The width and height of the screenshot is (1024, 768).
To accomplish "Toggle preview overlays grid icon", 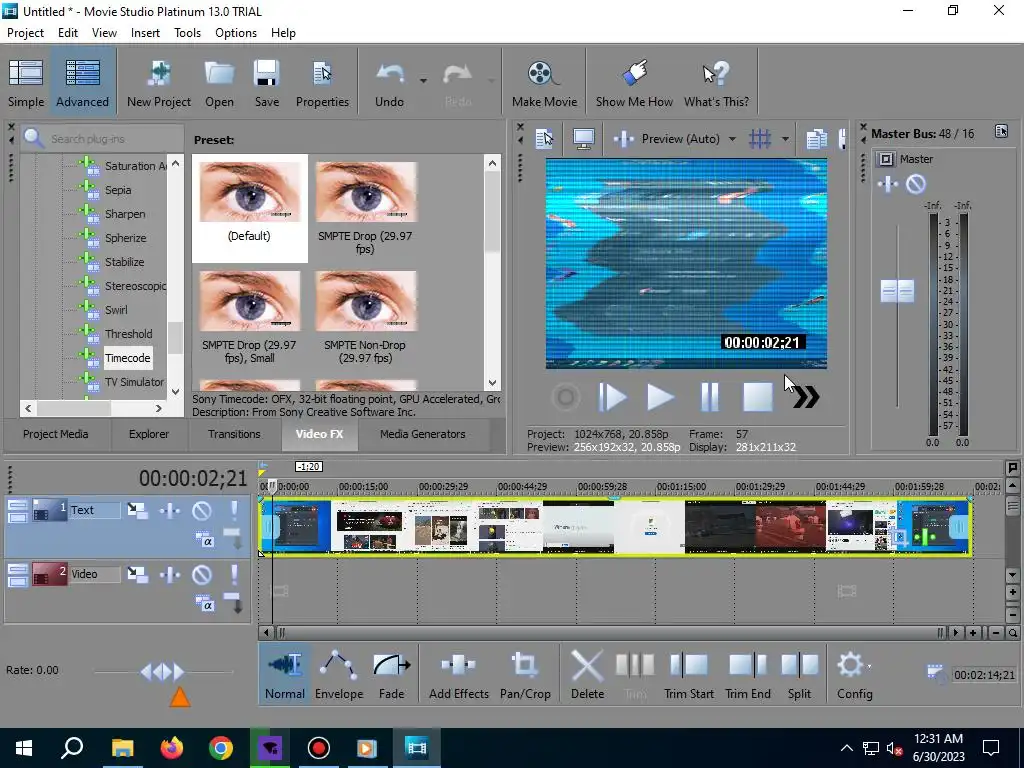I will tap(760, 138).
